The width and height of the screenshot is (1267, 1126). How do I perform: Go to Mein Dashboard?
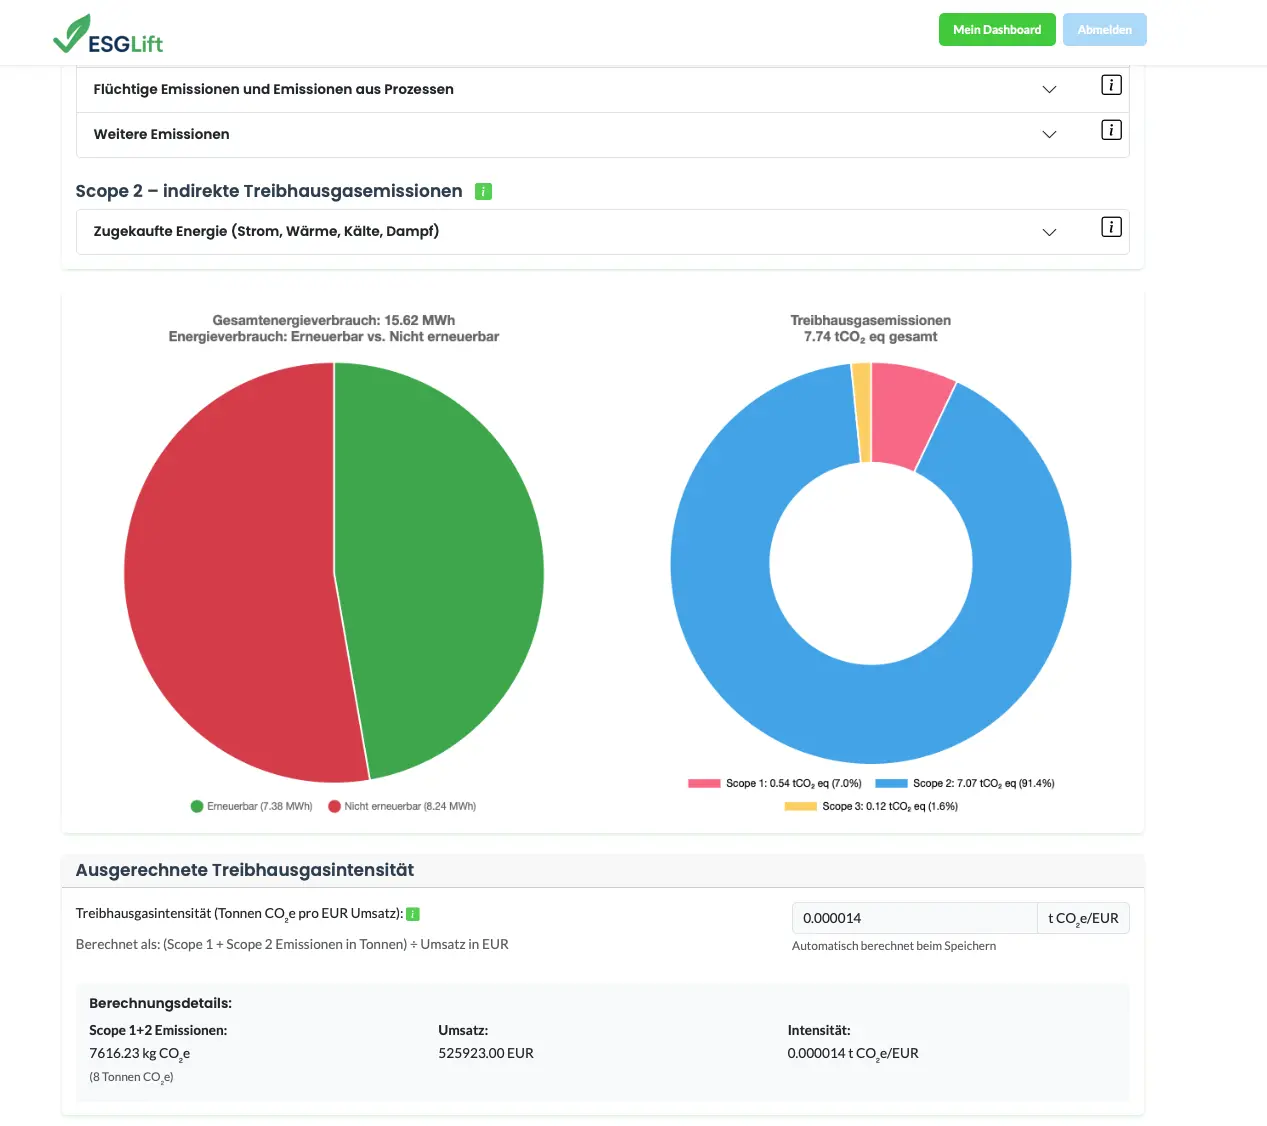point(997,30)
